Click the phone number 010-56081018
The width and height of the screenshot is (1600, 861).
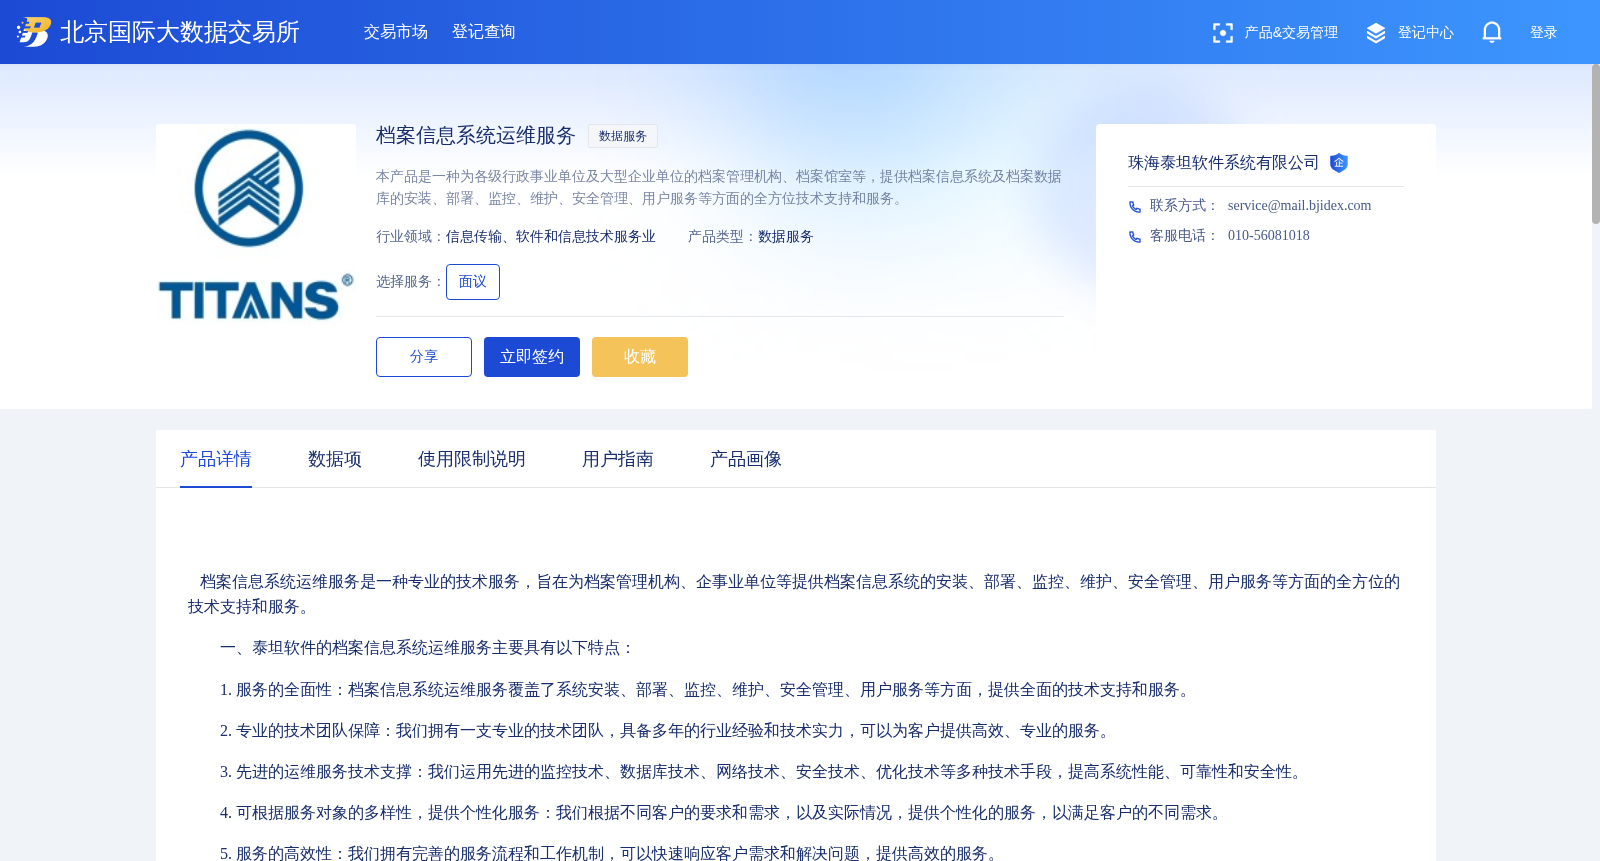point(1268,236)
